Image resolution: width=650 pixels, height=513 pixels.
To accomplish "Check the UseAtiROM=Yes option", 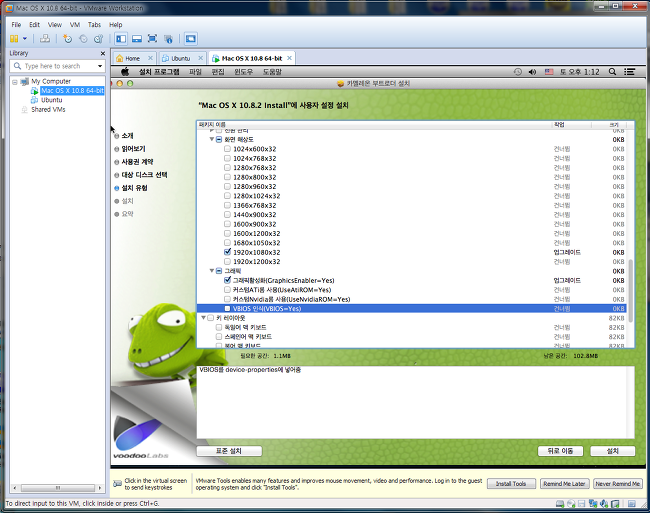I will (227, 290).
